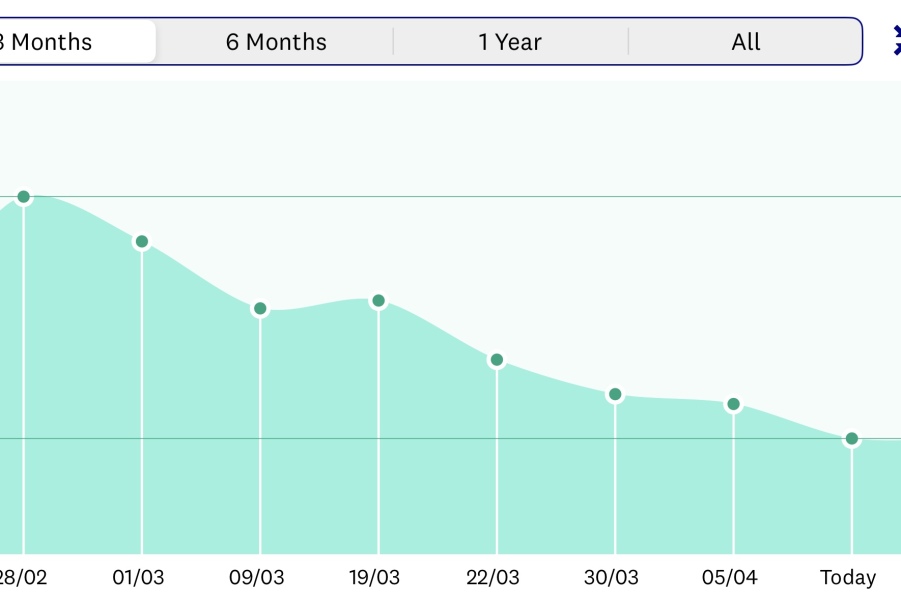Screen dimensions: 901x600
Task: Click the 19/03 date label
Action: coord(375,578)
